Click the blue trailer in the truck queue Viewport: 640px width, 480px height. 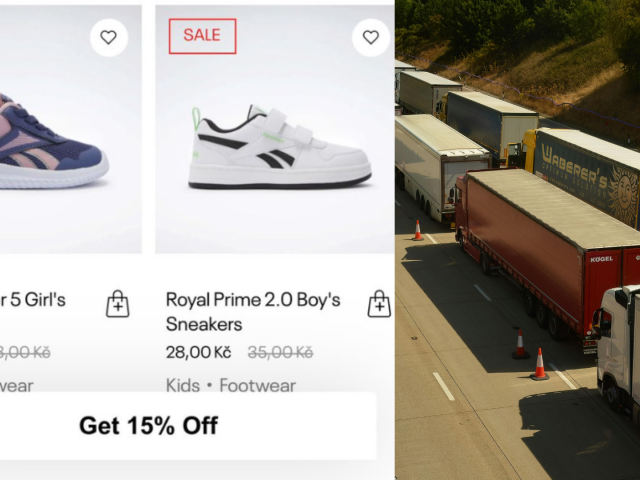(490, 122)
